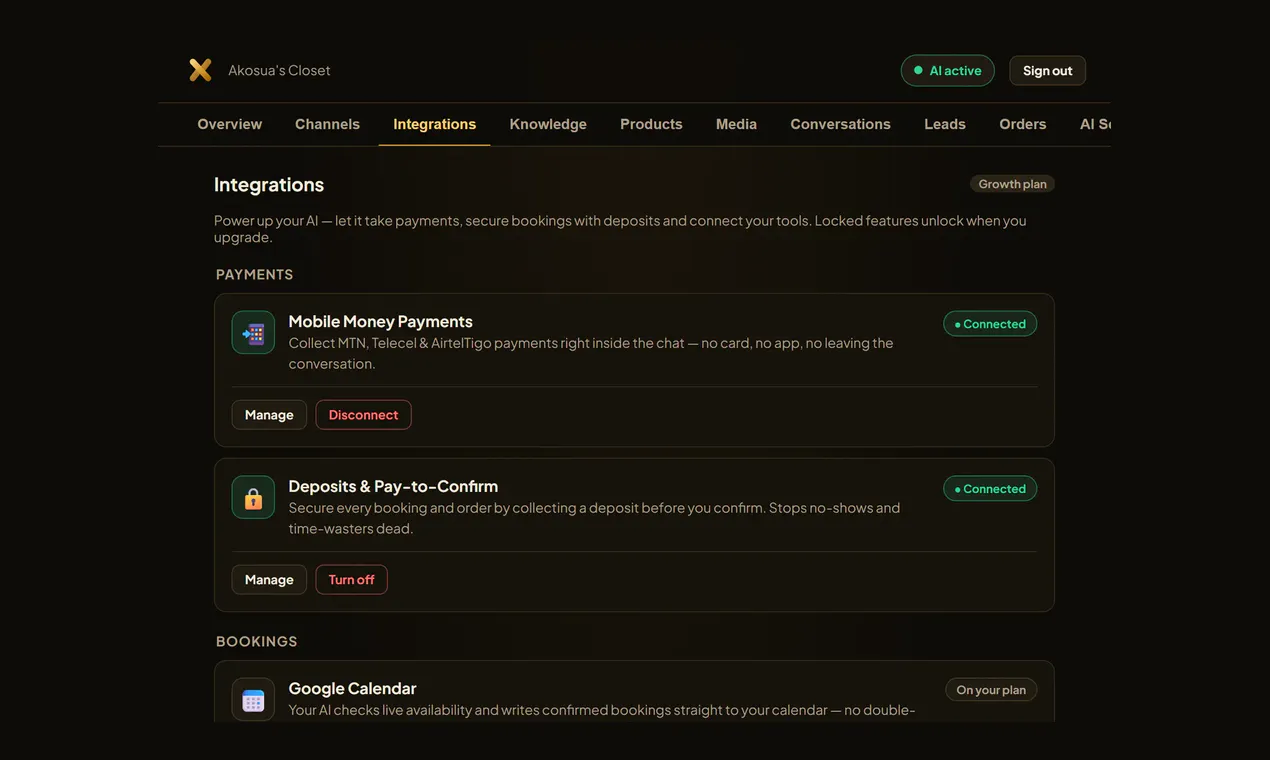Go to the Knowledge tab

[548, 124]
